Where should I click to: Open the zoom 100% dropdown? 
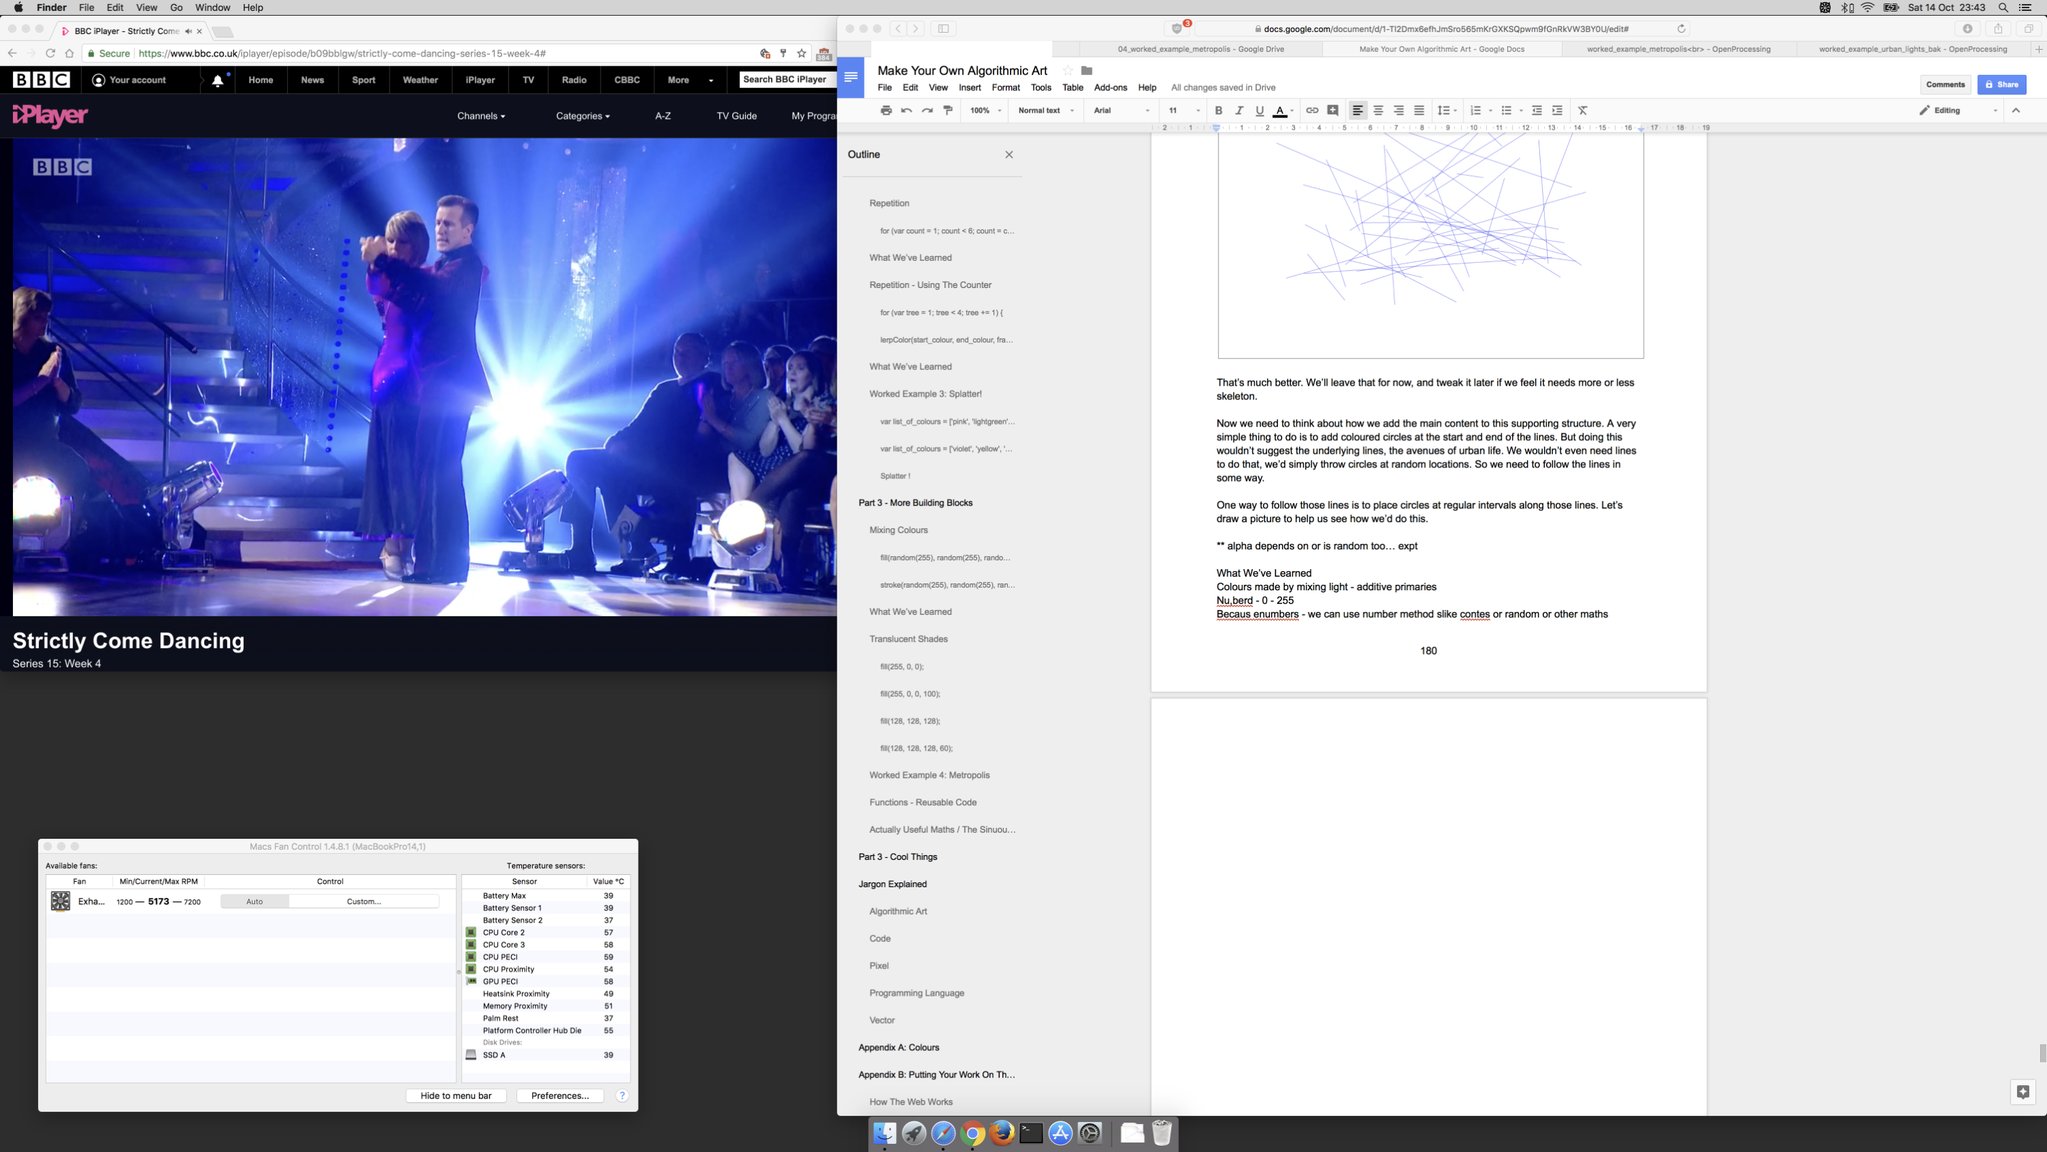click(x=985, y=111)
